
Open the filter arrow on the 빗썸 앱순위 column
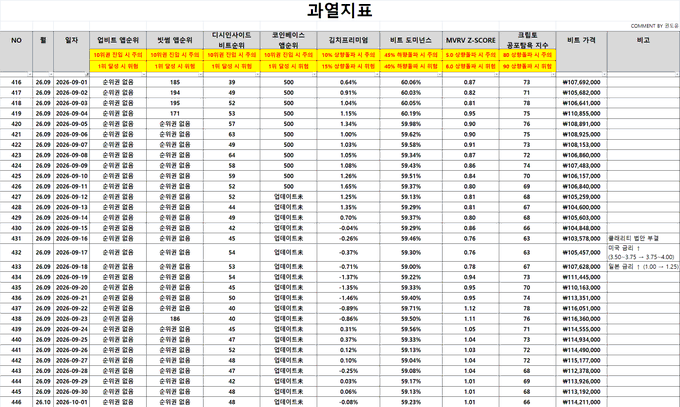tap(200, 75)
